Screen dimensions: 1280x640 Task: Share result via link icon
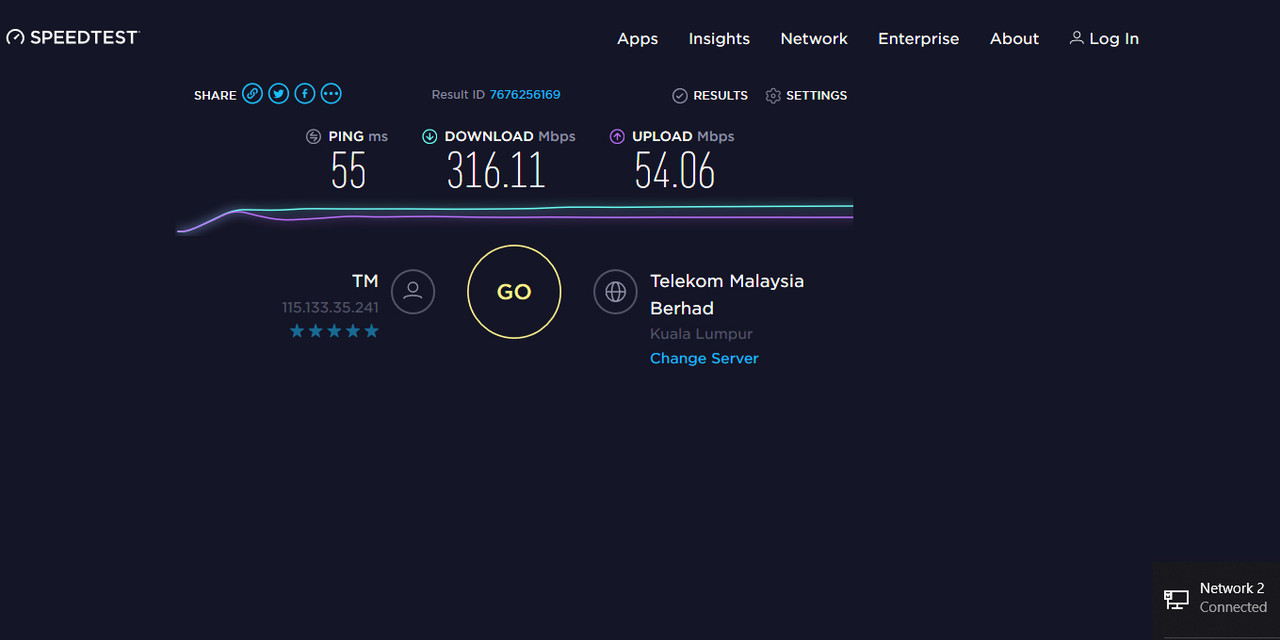(253, 94)
